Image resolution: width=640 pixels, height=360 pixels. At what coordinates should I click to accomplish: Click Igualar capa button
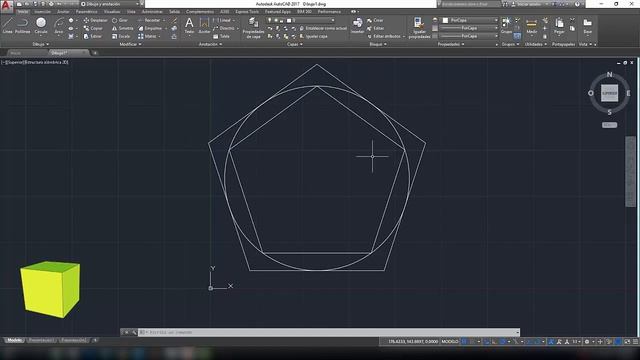tap(313, 36)
